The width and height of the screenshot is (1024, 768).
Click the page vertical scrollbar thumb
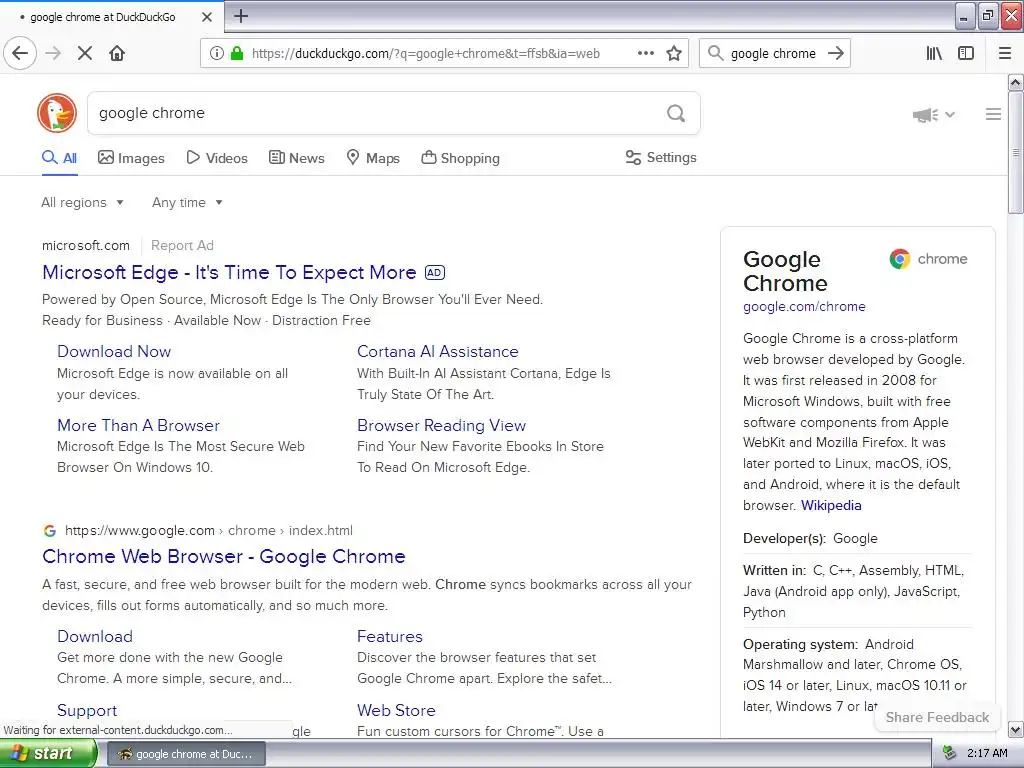[1015, 152]
